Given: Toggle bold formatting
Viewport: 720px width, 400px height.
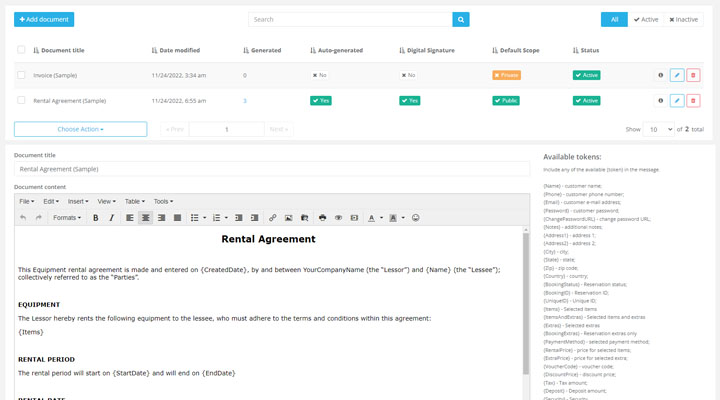Looking at the screenshot, I should click(96, 218).
